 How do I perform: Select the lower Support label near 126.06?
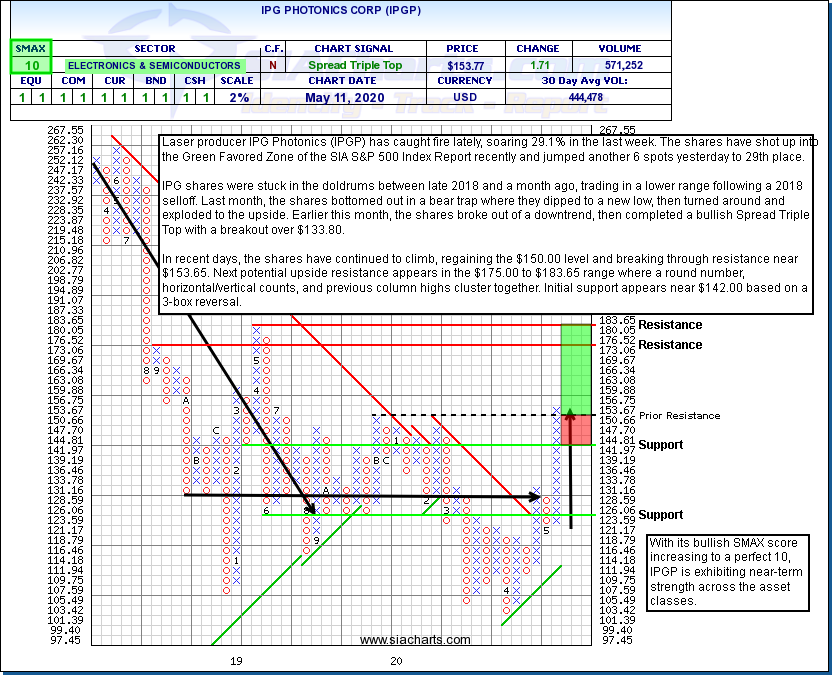click(x=661, y=515)
